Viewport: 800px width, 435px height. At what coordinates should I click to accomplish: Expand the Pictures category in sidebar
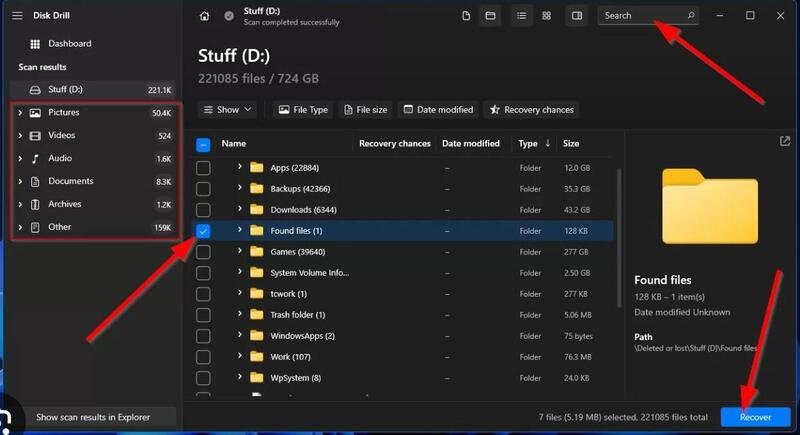(x=20, y=113)
